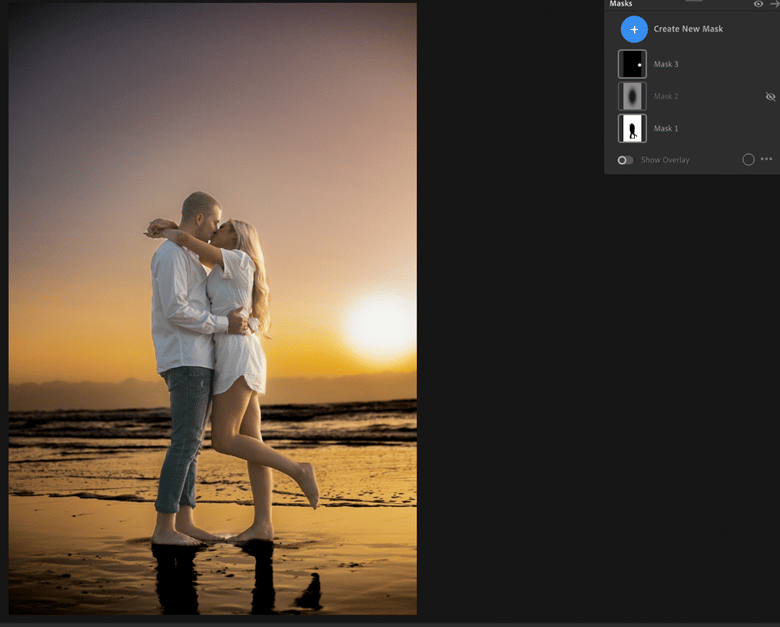Click the blue plus Create New Mask icon
Screen dimensions: 780x627
pyautogui.click(x=633, y=29)
